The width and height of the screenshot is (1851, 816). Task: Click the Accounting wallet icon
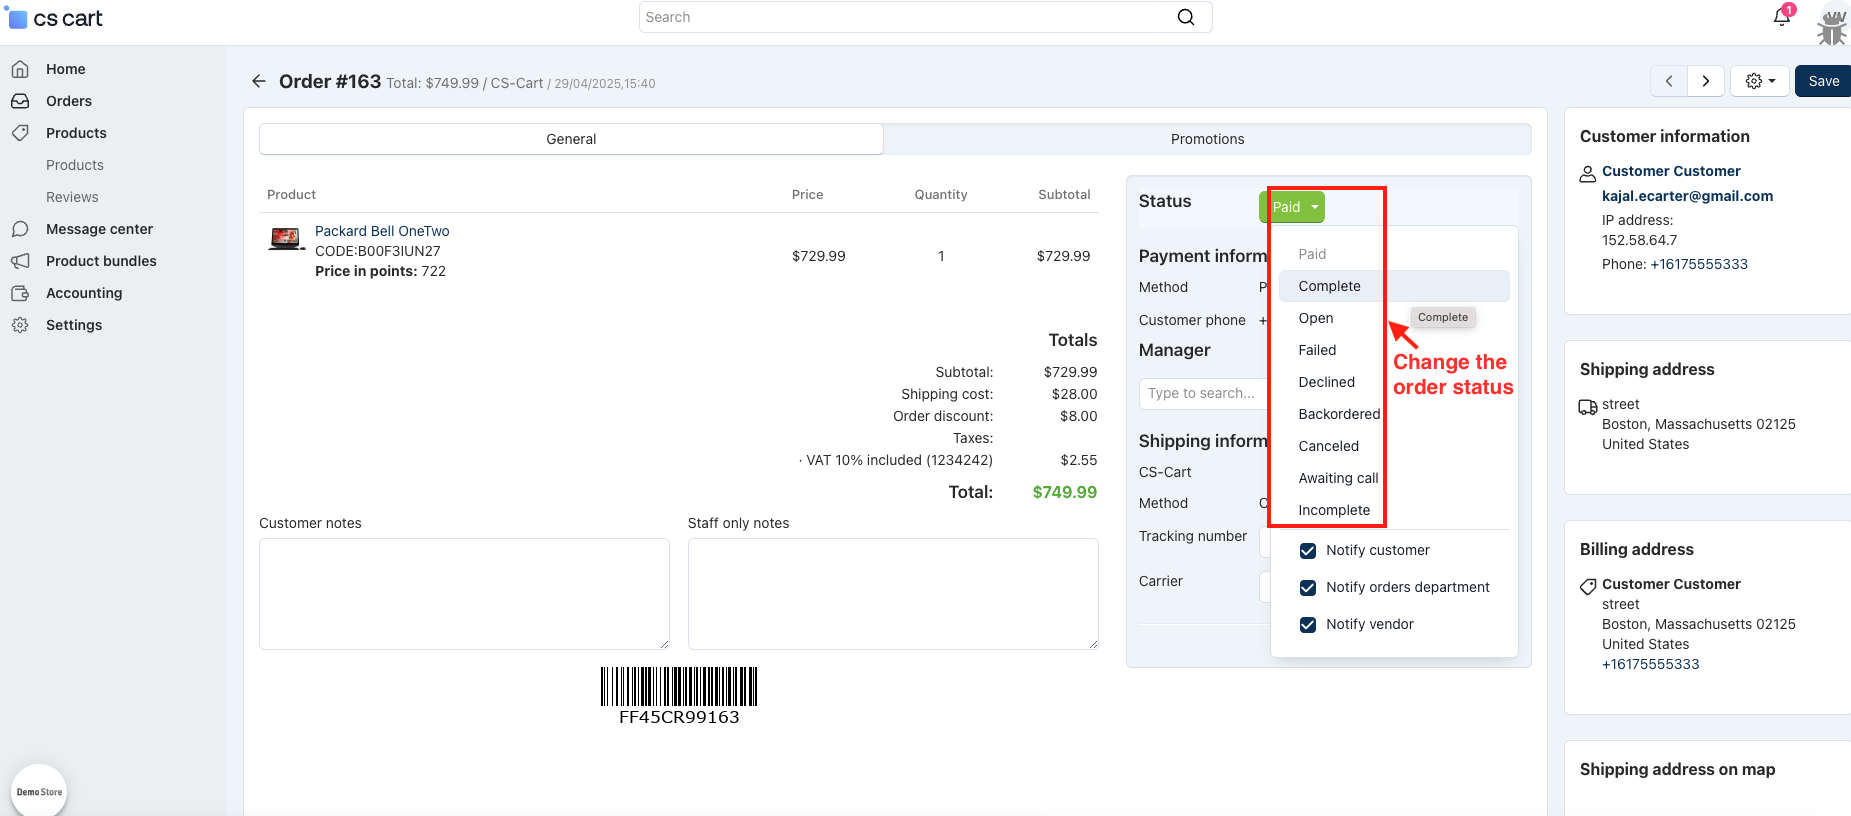(20, 293)
